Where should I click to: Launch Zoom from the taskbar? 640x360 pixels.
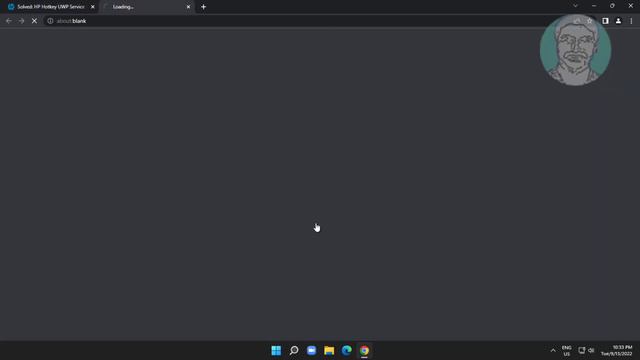click(311, 351)
